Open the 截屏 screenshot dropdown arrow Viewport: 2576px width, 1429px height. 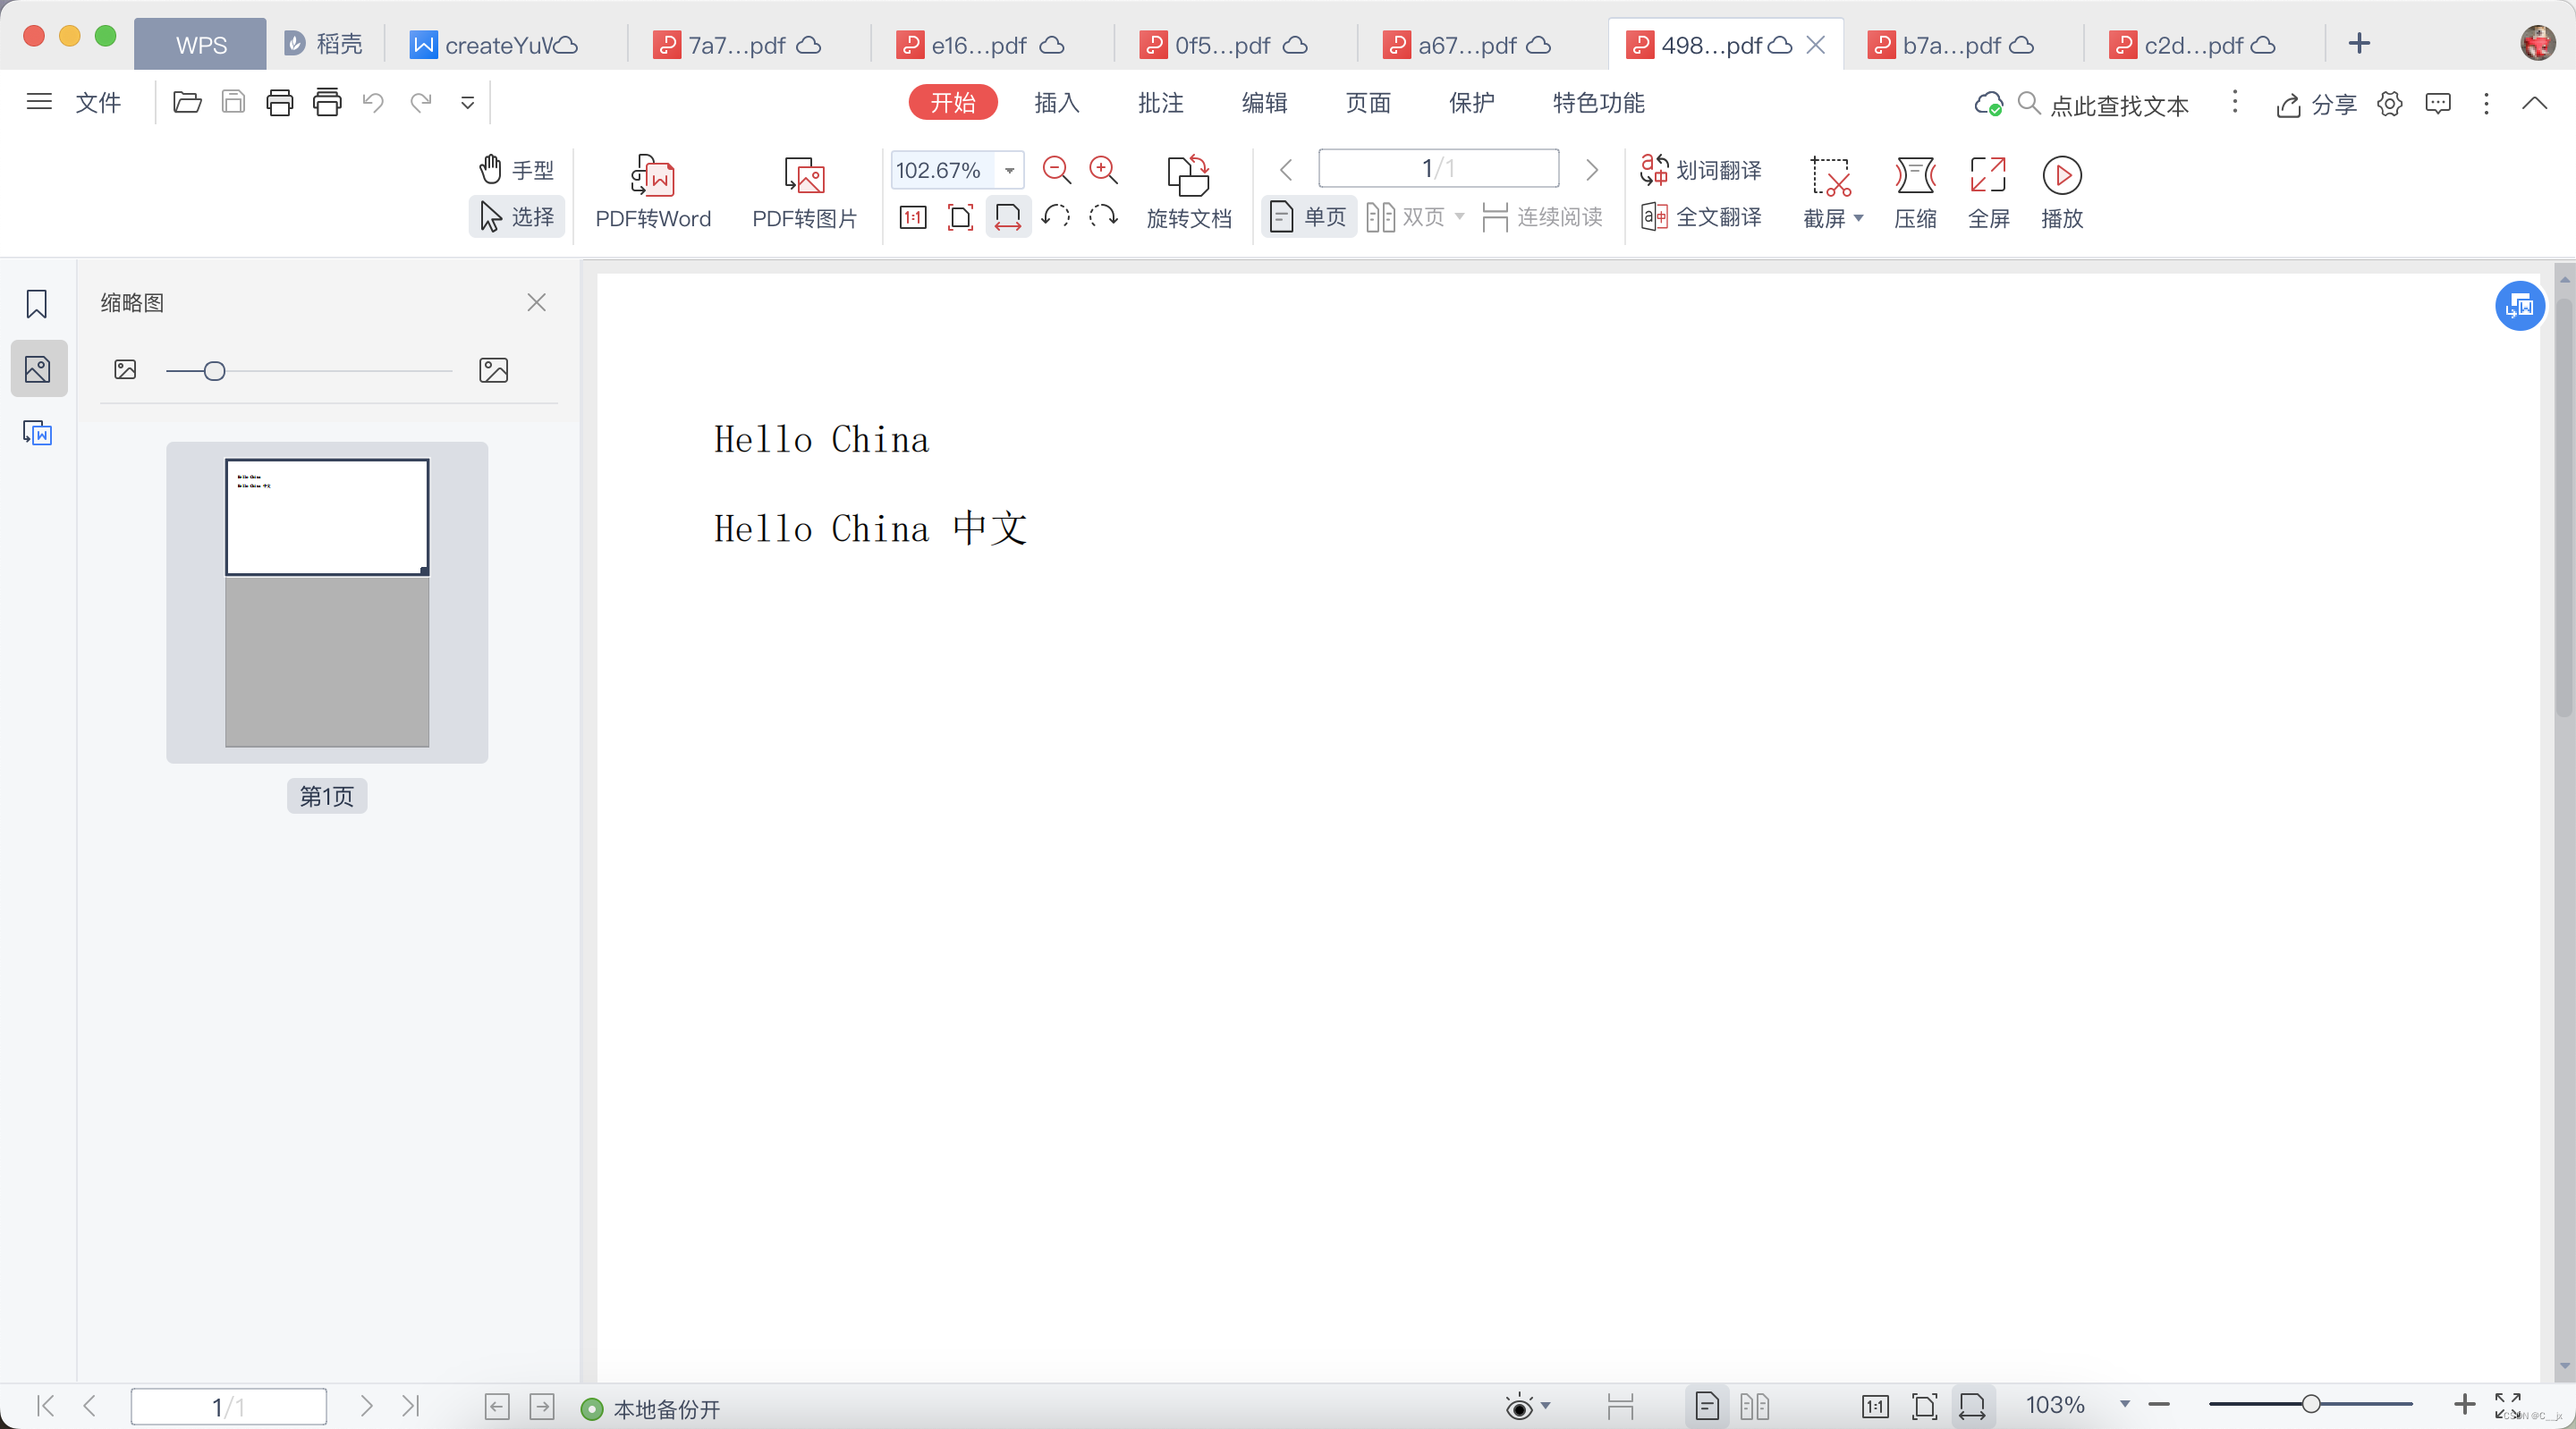point(1859,218)
